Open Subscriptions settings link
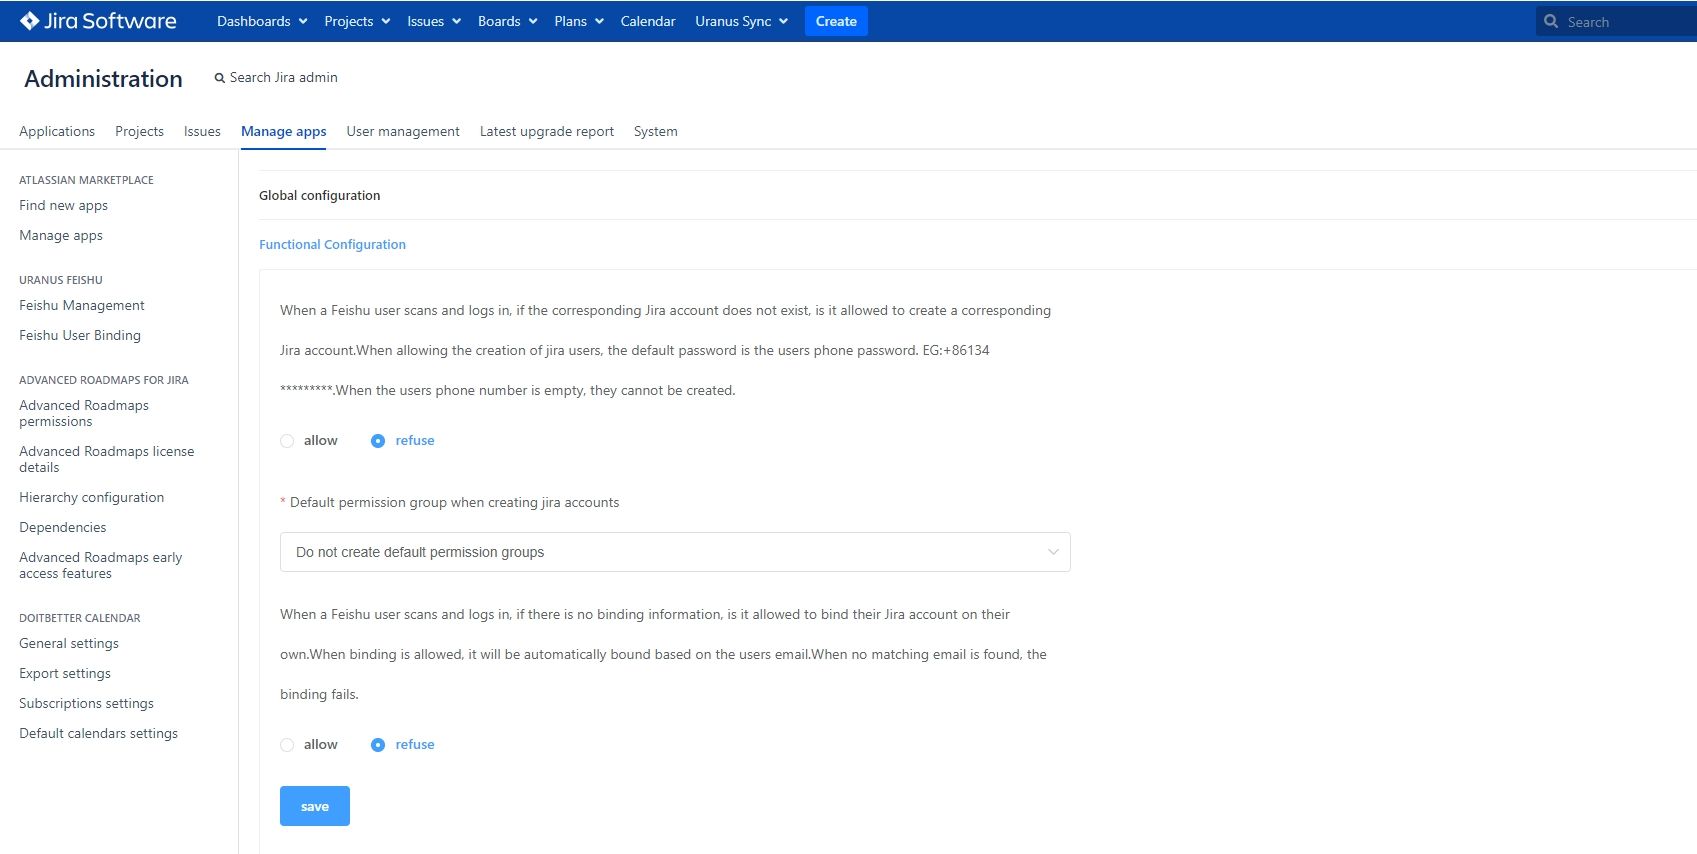This screenshot has height=854, width=1697. [87, 703]
